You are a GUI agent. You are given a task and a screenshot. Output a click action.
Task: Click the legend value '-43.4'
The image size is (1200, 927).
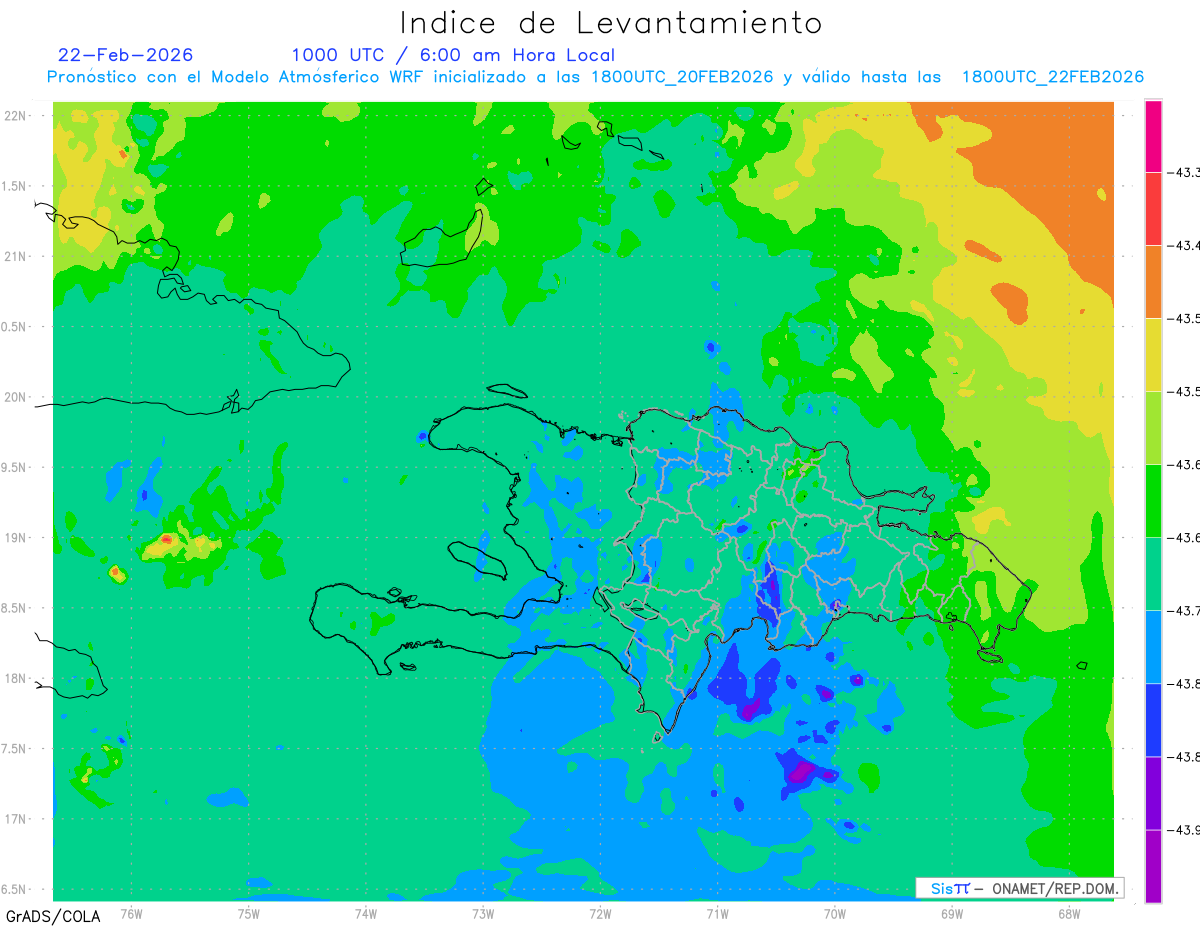click(1186, 246)
